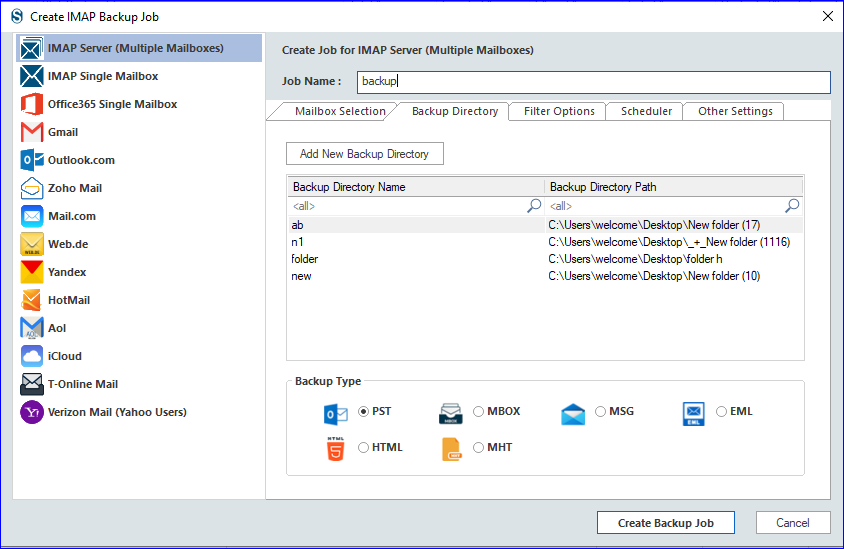Image resolution: width=844 pixels, height=549 pixels.
Task: Select the 'folder' directory row
Action: click(545, 259)
